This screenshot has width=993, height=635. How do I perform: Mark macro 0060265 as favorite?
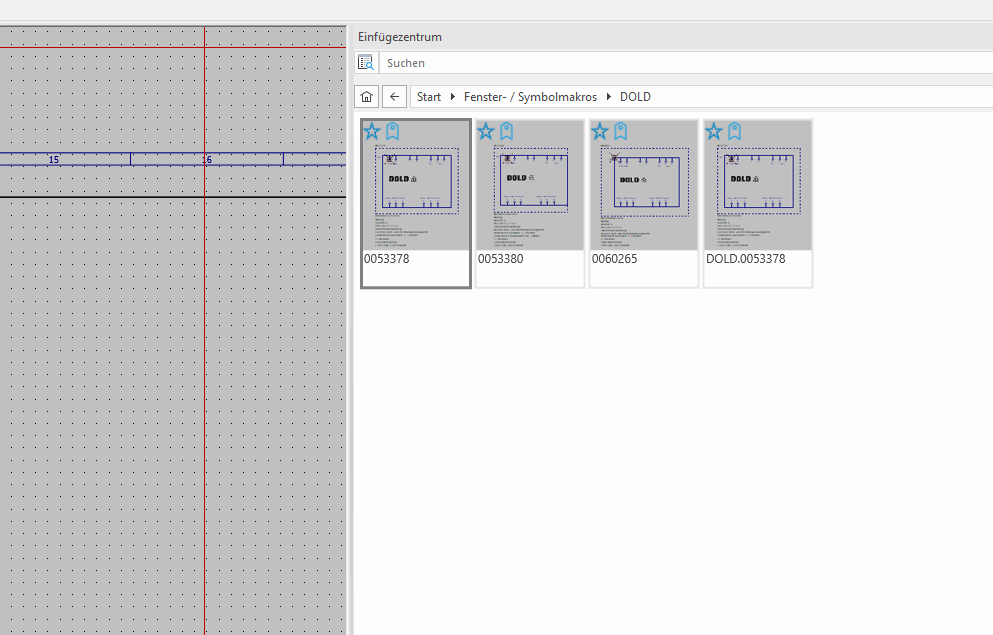click(x=600, y=132)
